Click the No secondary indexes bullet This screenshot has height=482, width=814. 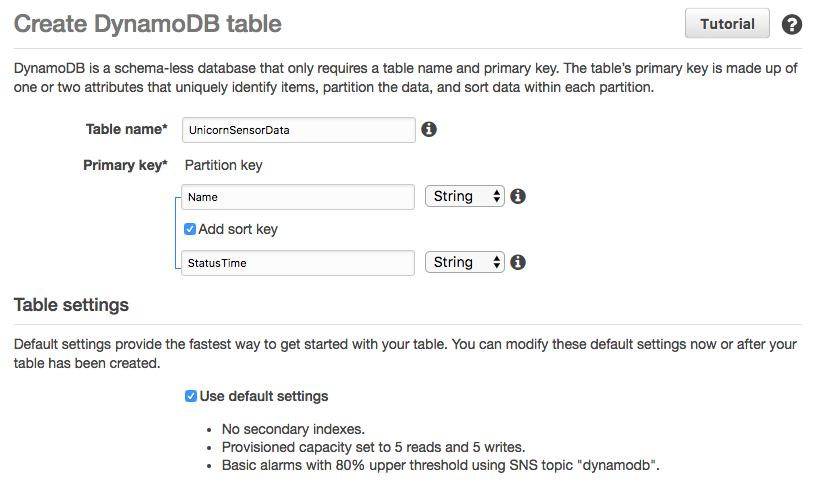coord(293,429)
